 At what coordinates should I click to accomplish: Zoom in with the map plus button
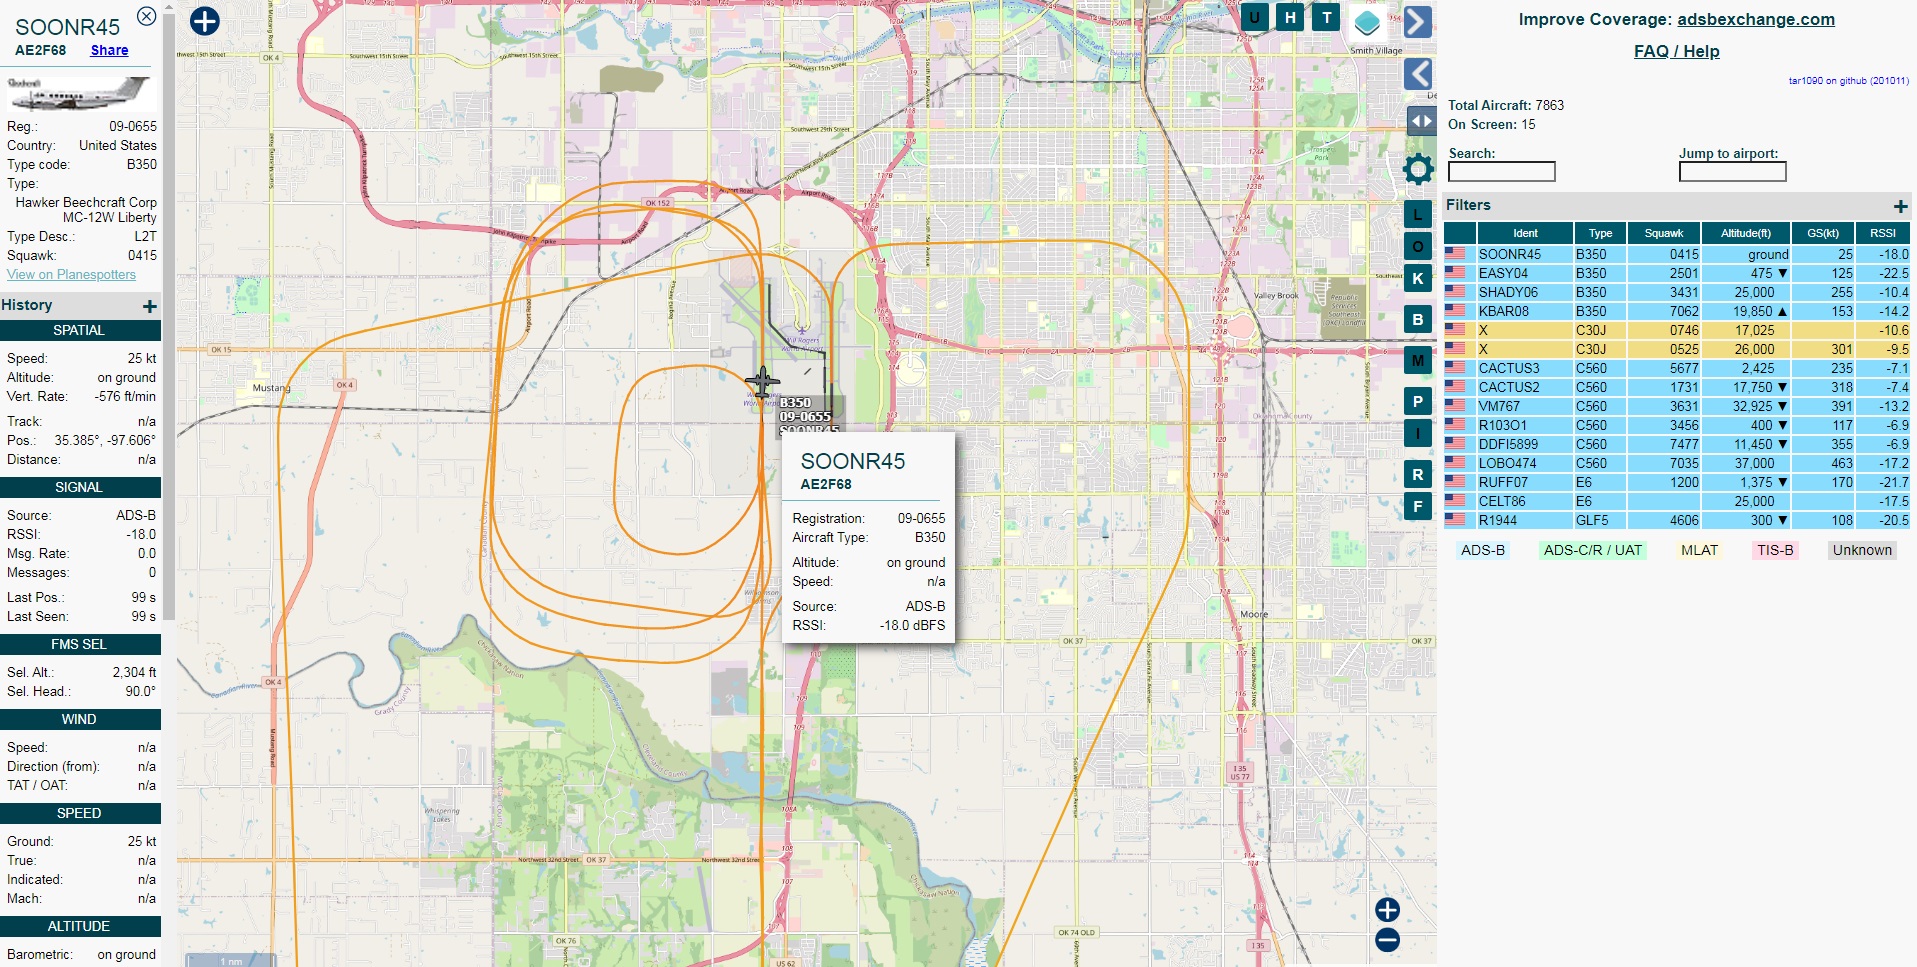(x=1387, y=909)
